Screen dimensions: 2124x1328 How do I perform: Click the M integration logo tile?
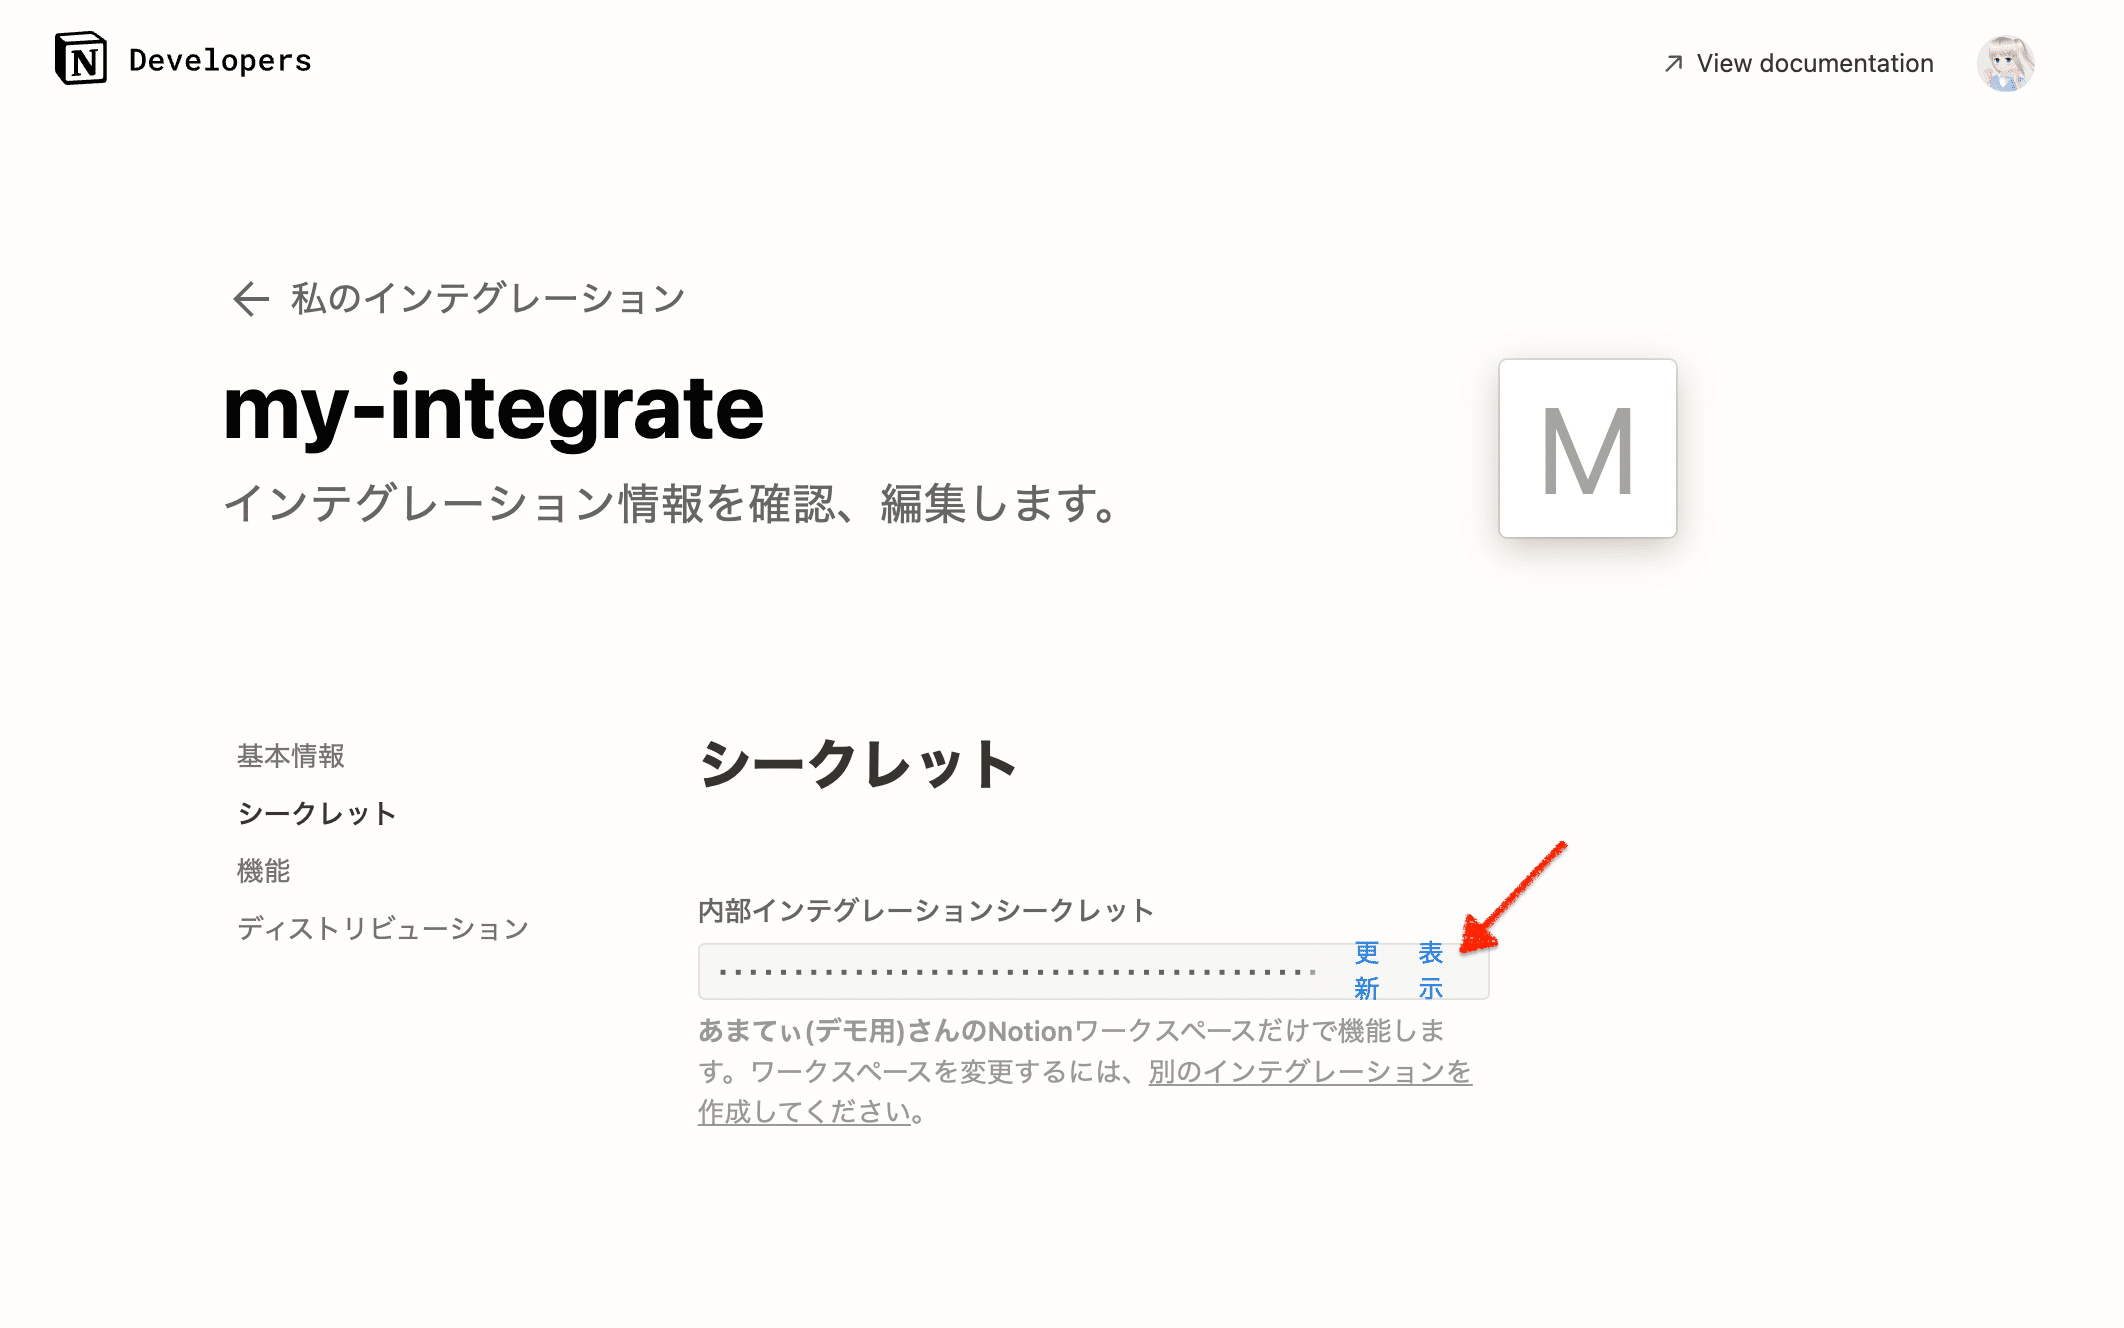pyautogui.click(x=1587, y=448)
